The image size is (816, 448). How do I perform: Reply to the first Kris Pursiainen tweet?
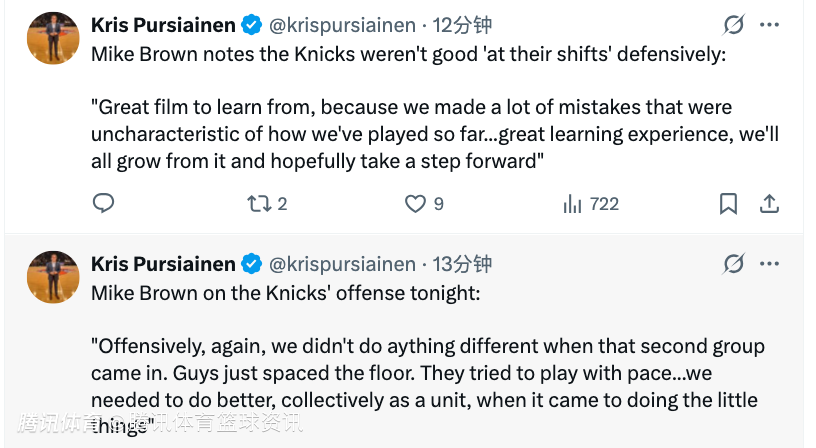[104, 204]
